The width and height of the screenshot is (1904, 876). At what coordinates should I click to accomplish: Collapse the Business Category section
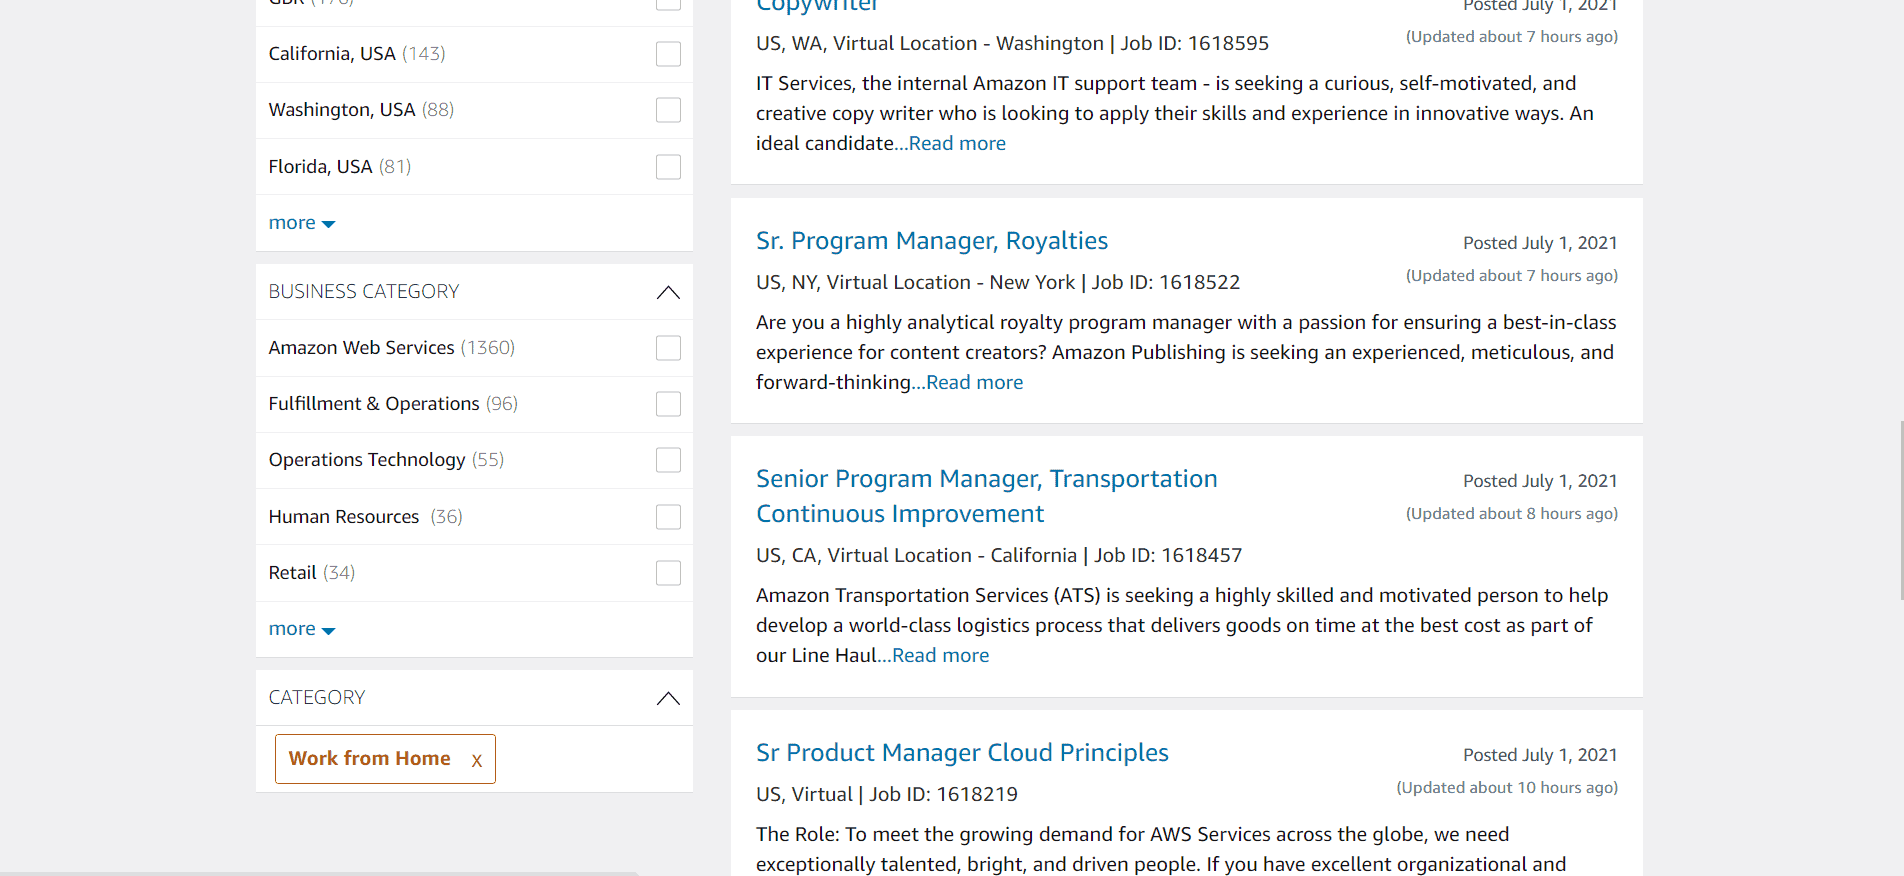point(667,292)
